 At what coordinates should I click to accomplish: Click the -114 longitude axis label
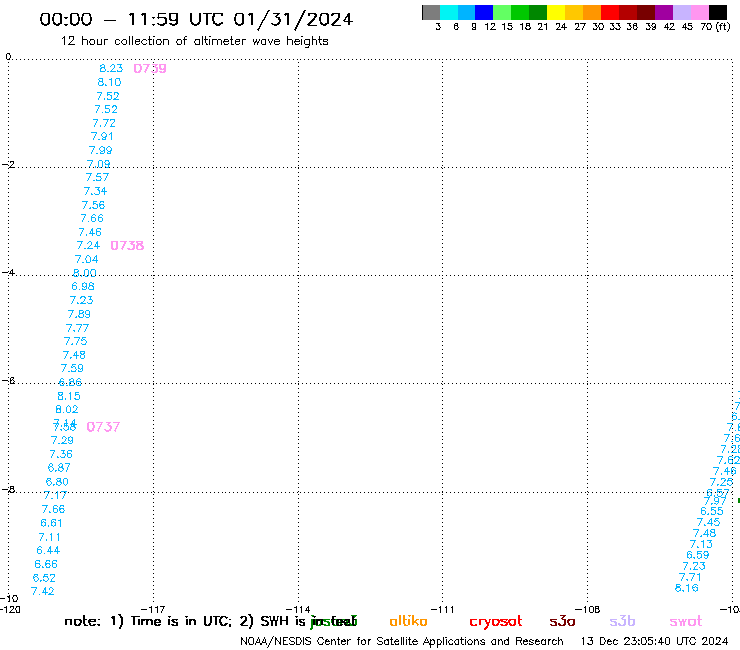[x=298, y=609]
